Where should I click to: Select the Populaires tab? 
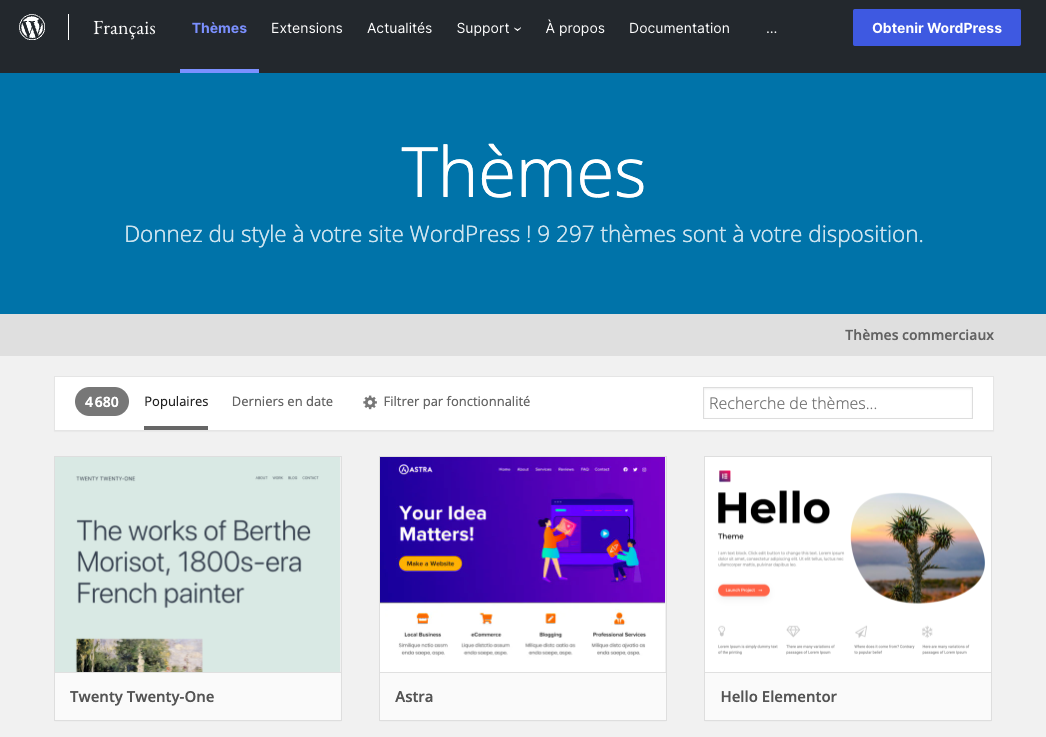tap(176, 402)
